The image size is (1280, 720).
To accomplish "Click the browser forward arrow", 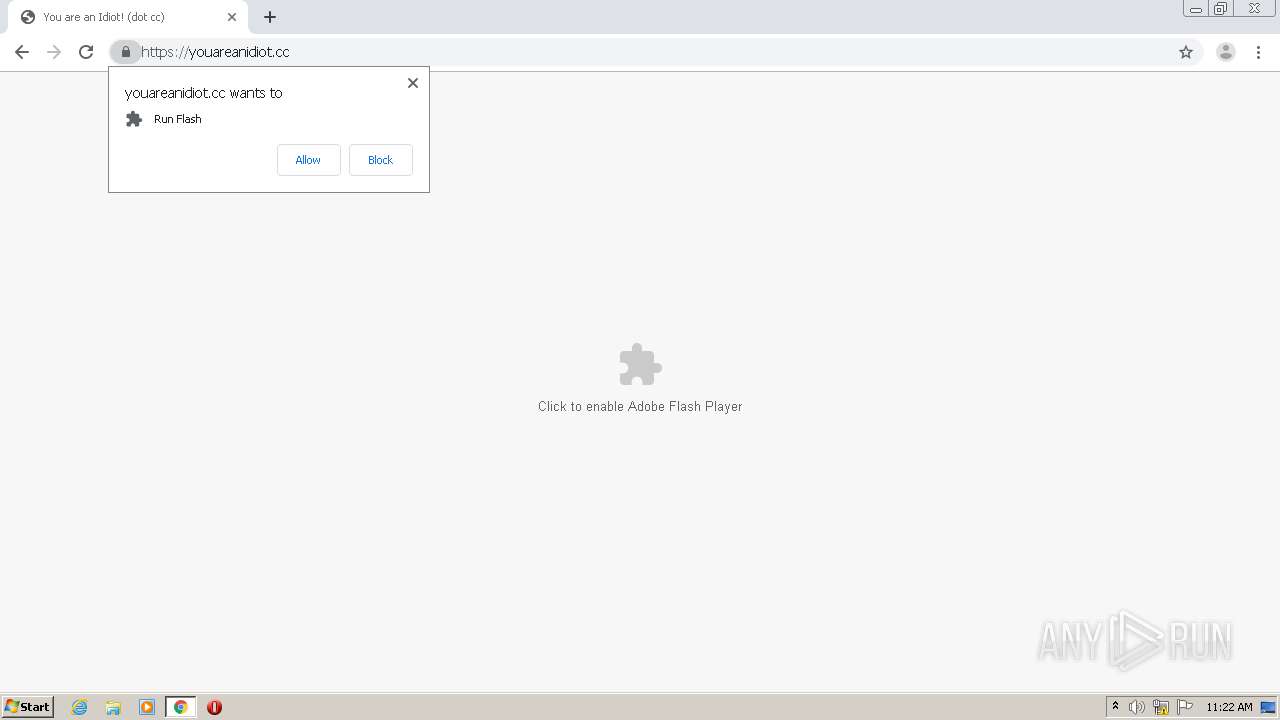I will point(54,52).
